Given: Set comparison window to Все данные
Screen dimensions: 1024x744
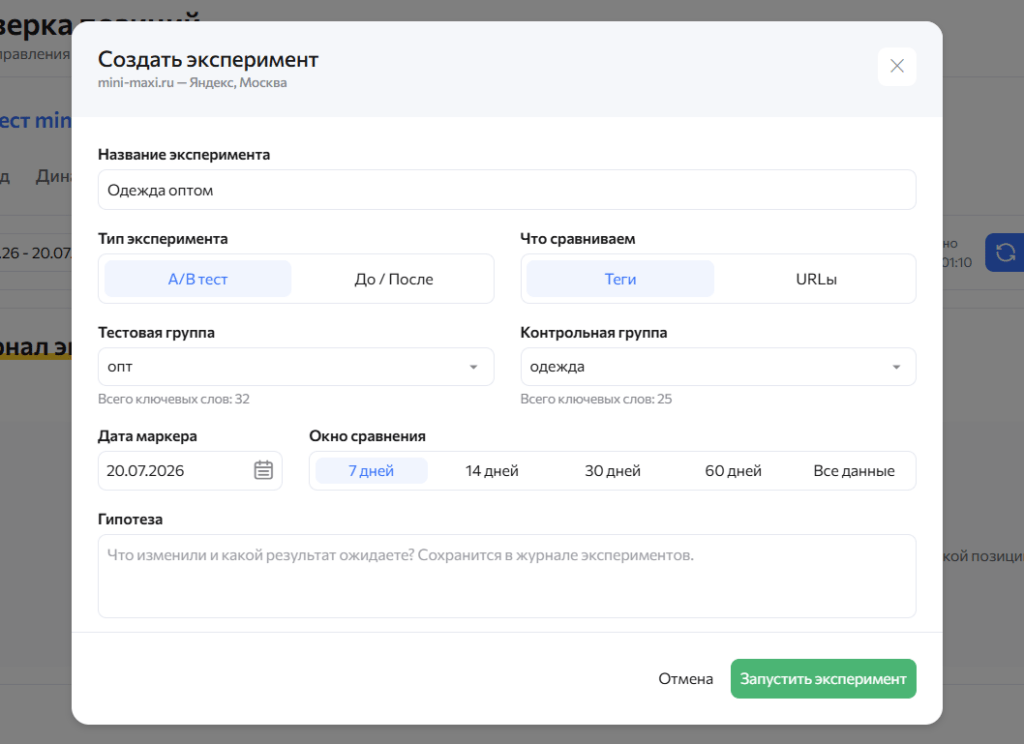Looking at the screenshot, I should point(854,471).
